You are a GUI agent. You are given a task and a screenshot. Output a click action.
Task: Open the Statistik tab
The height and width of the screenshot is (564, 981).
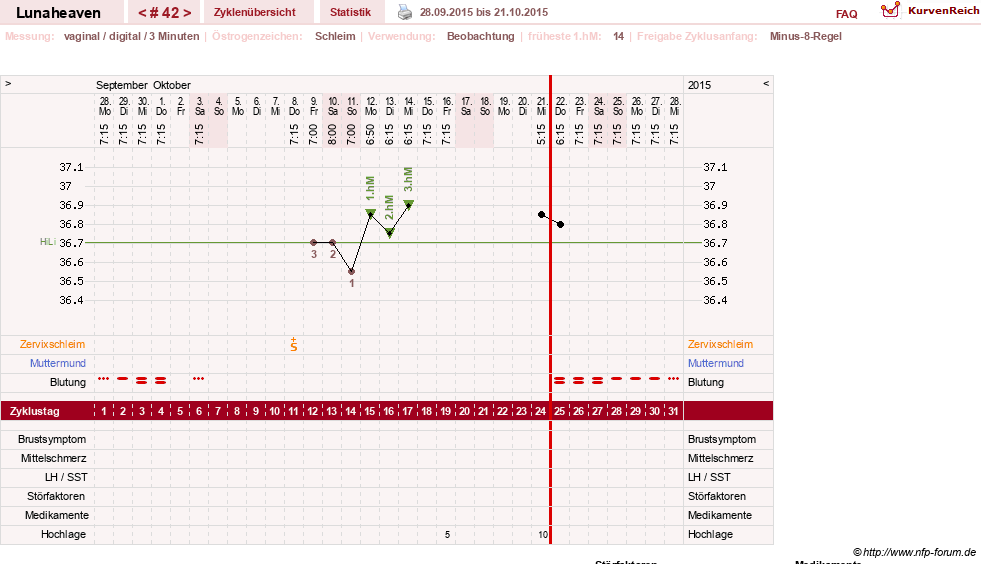(350, 12)
